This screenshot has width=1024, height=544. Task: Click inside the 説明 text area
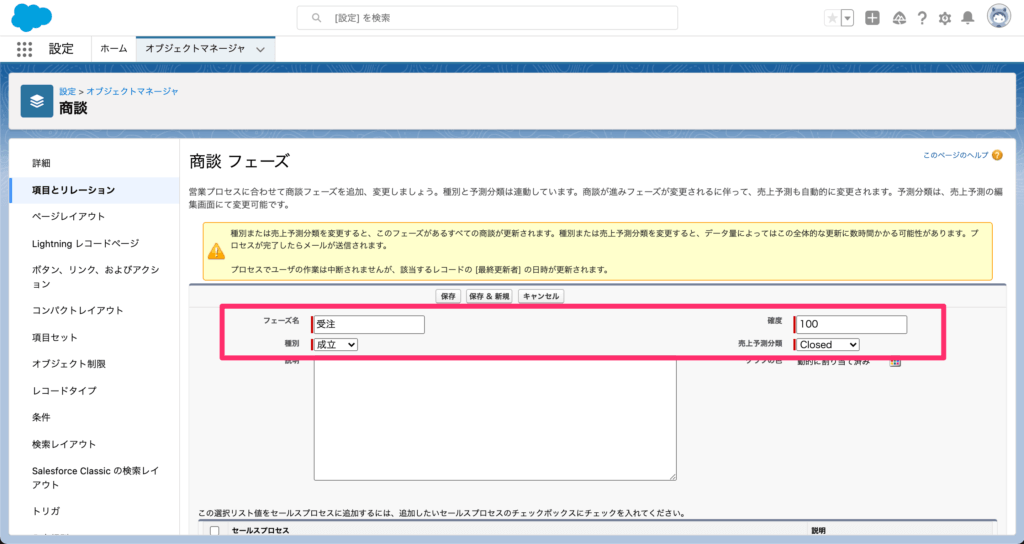495,421
